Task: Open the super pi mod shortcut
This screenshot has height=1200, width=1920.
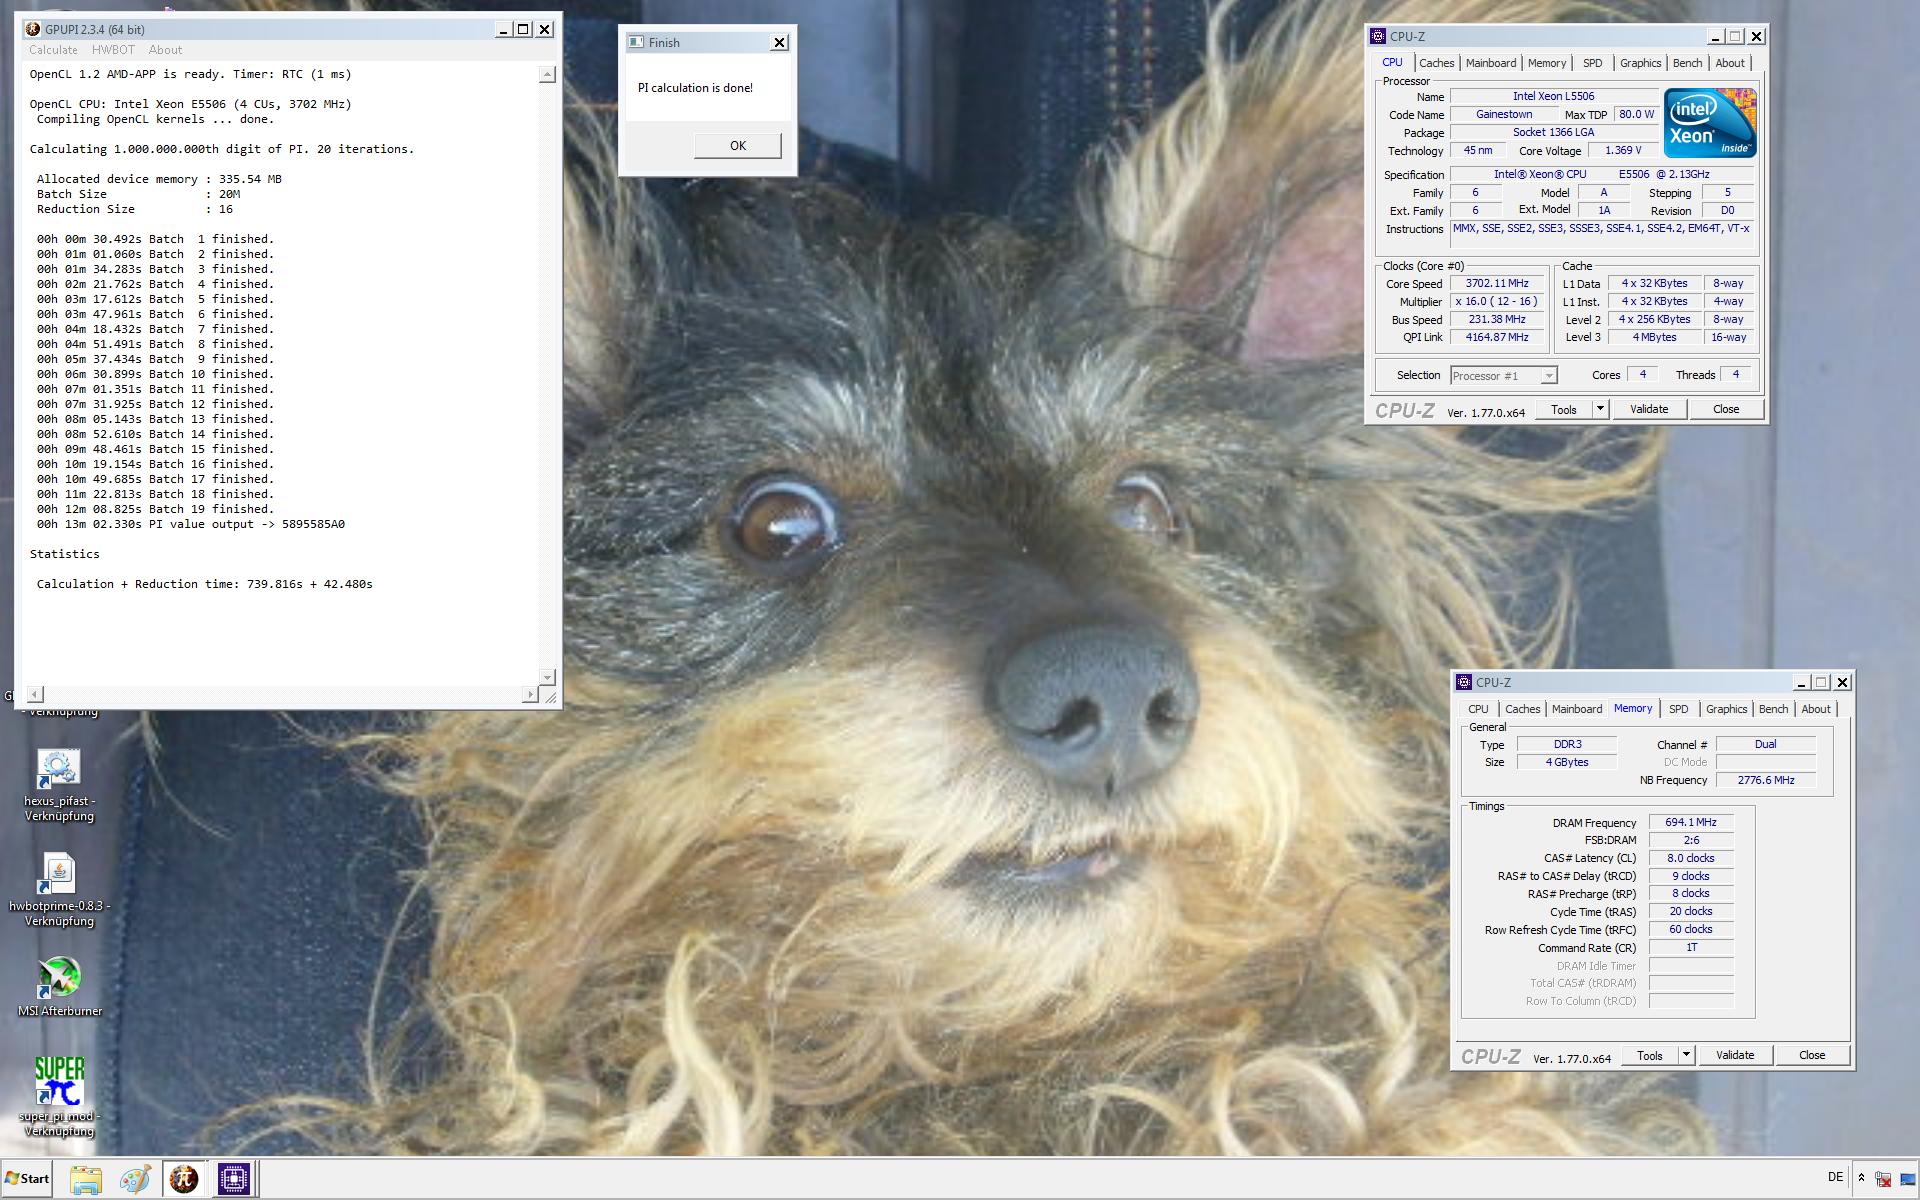Action: (59, 1096)
